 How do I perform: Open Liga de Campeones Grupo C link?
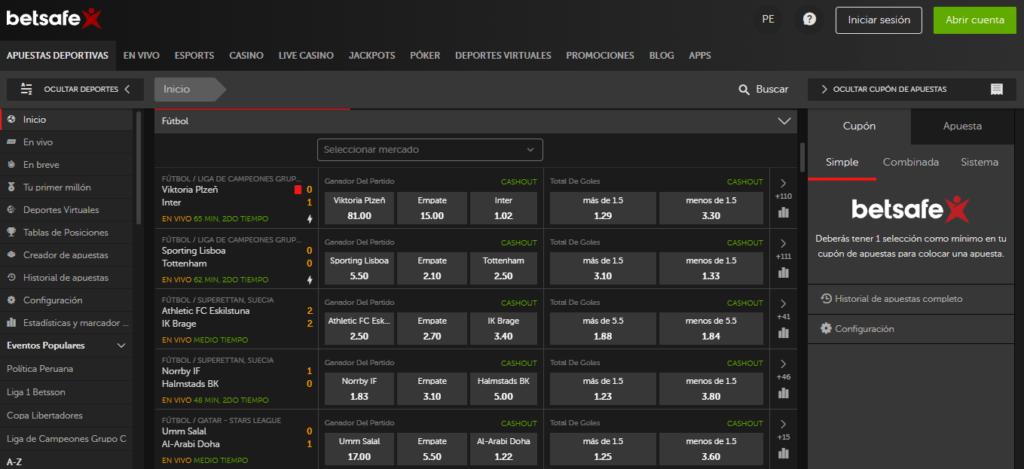tap(66, 439)
